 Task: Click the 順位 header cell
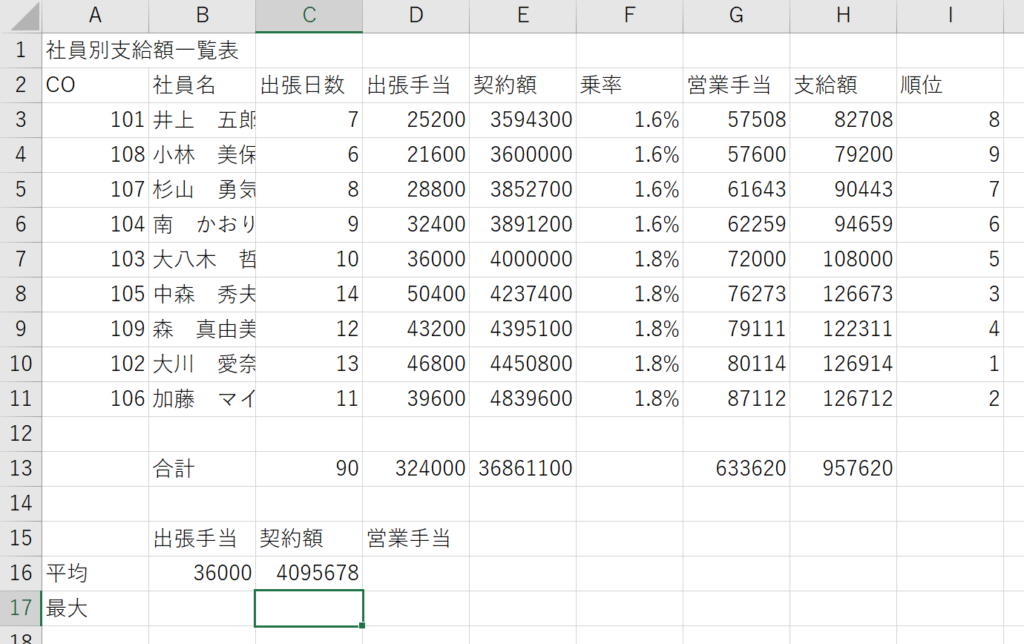pos(950,85)
